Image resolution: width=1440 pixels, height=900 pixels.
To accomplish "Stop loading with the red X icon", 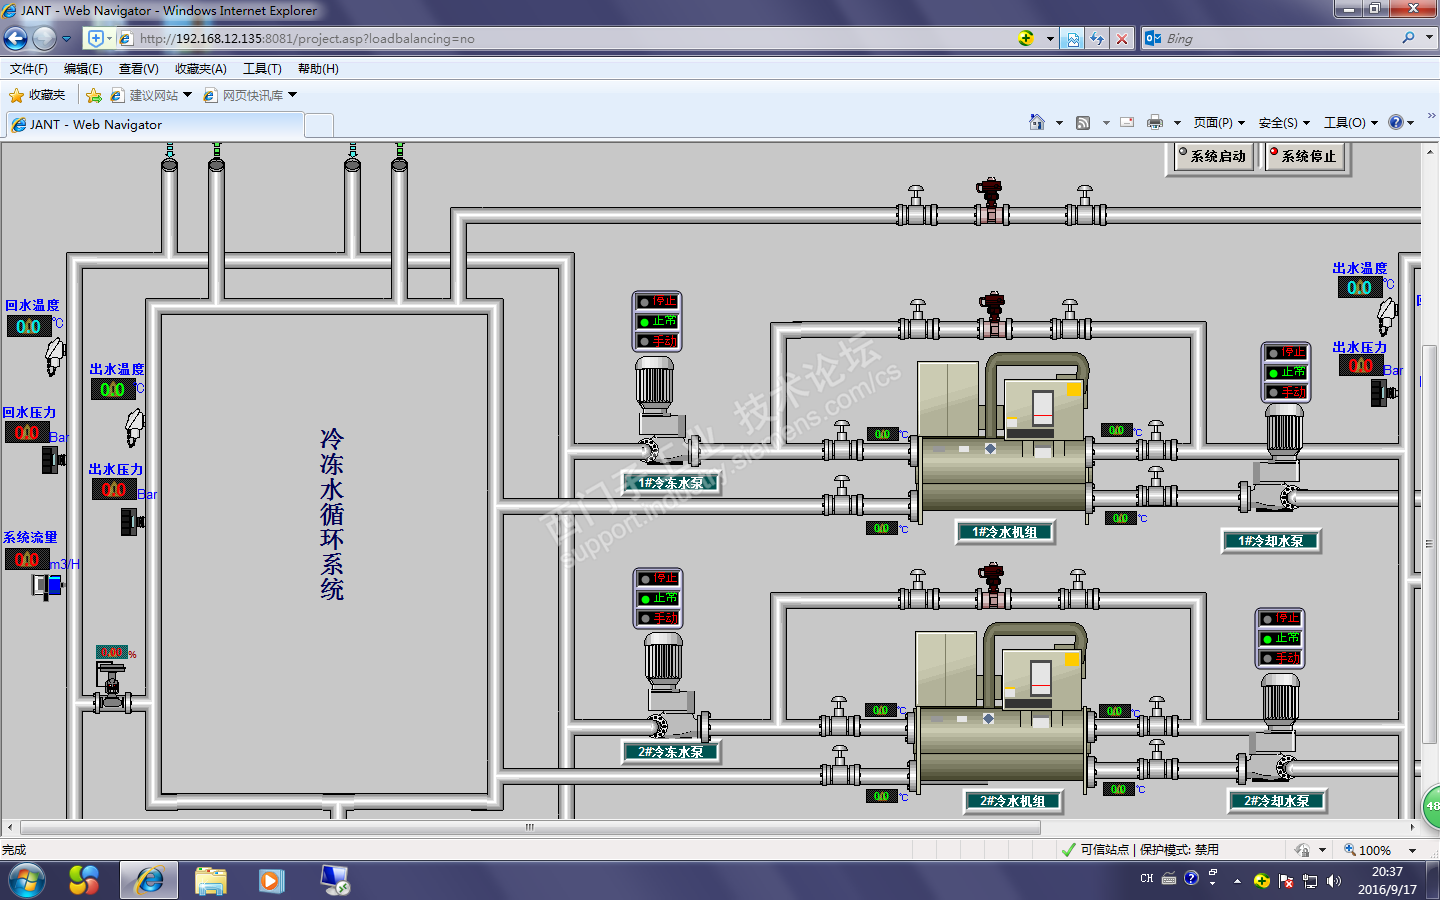I will pos(1122,39).
